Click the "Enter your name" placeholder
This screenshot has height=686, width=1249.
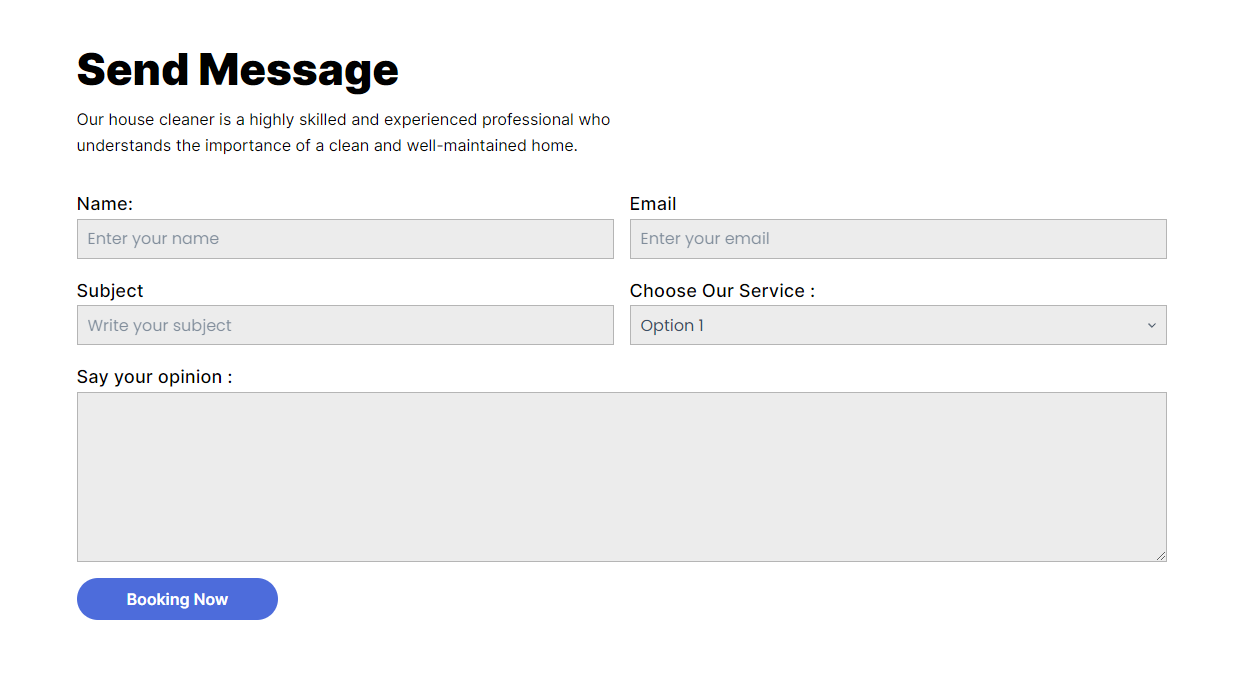pyautogui.click(x=153, y=239)
